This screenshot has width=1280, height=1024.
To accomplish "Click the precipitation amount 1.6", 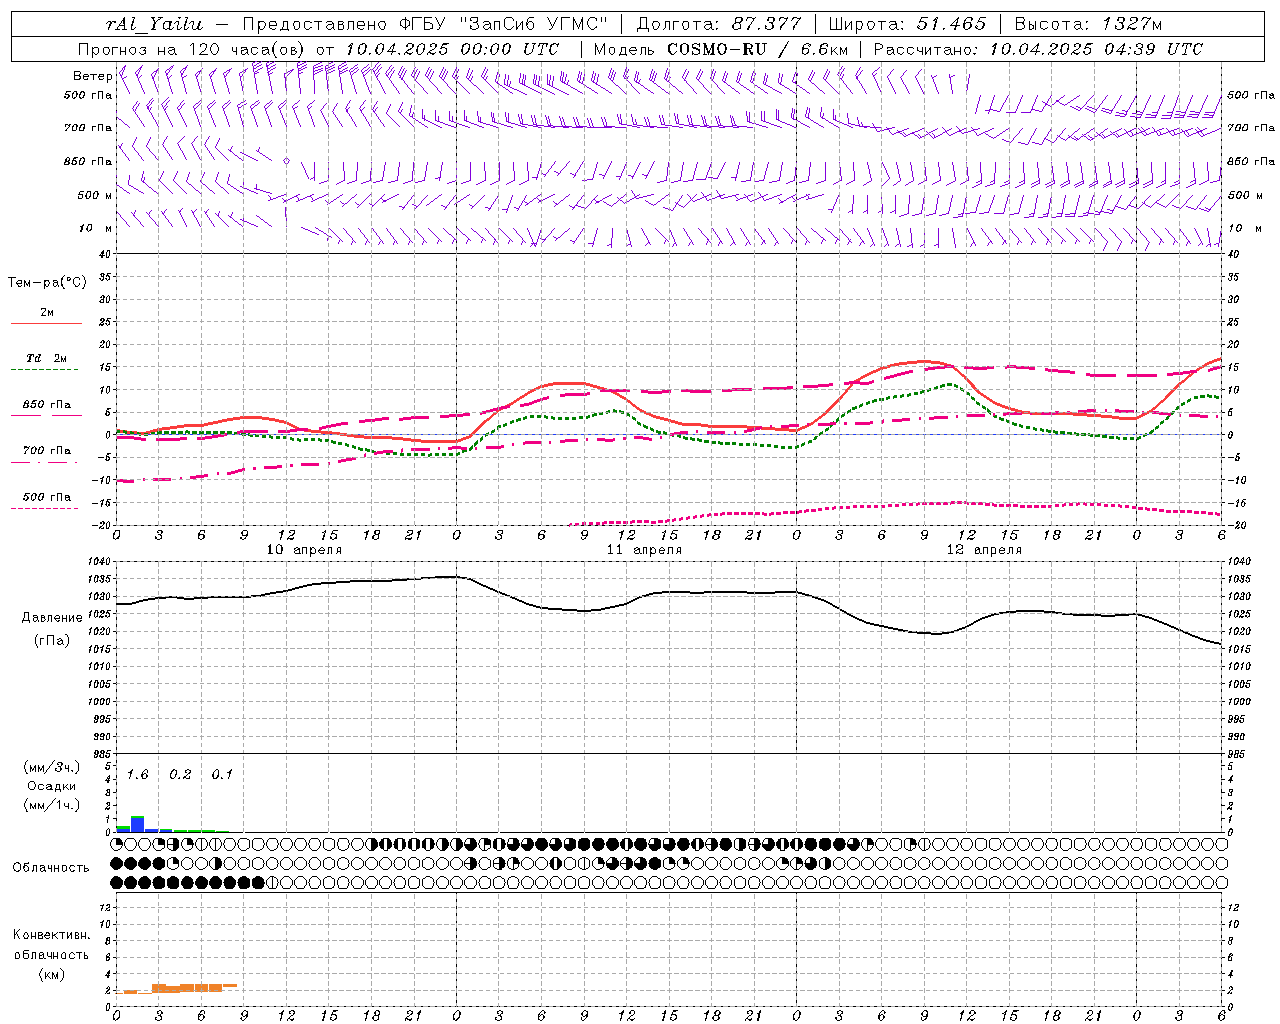I will click(x=137, y=775).
